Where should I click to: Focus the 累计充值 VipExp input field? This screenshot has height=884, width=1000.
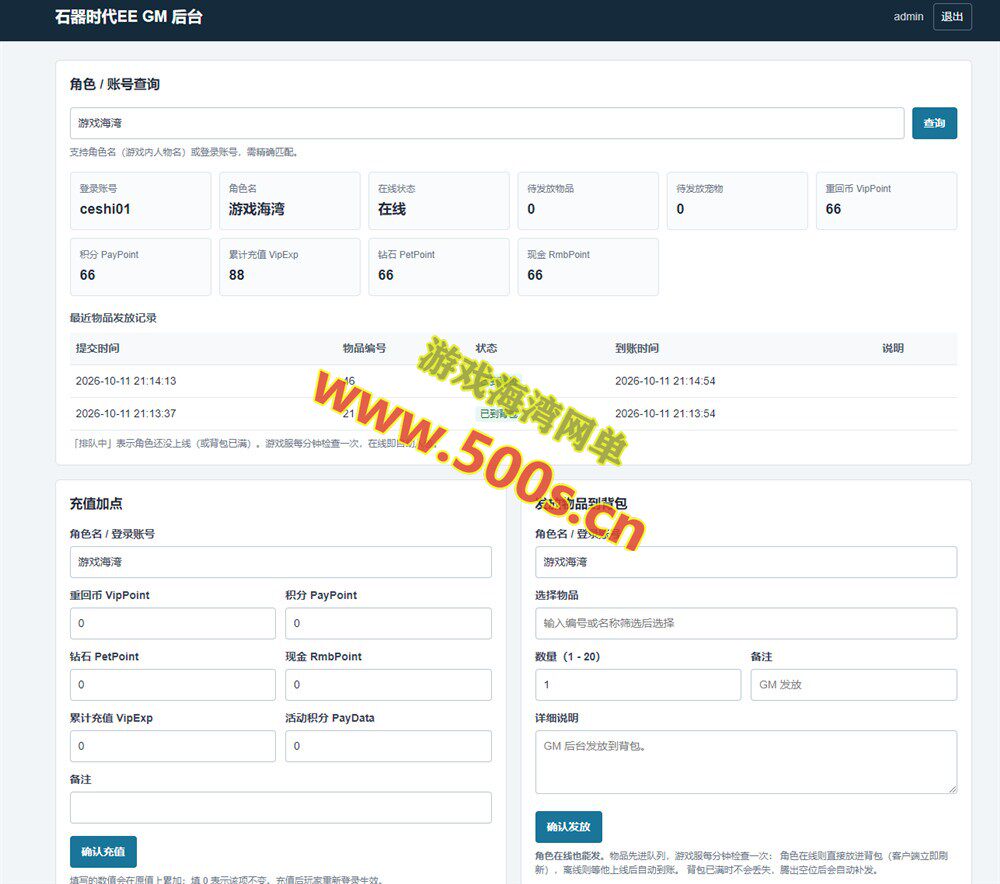pyautogui.click(x=173, y=746)
